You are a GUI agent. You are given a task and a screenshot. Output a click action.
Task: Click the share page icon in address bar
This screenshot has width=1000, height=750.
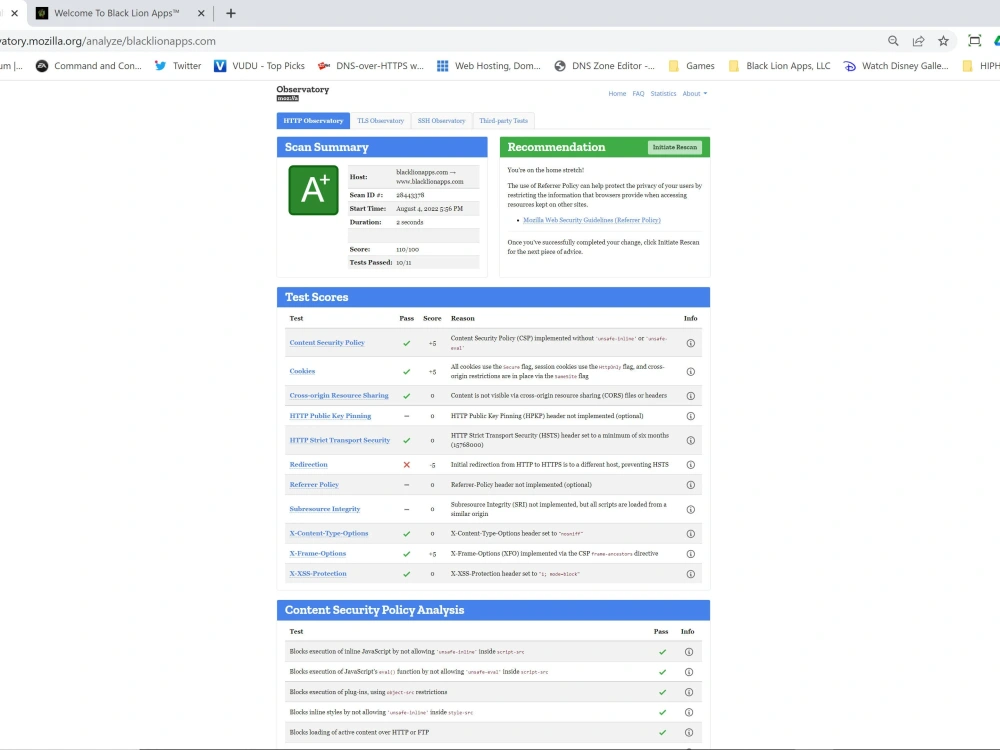click(x=918, y=41)
